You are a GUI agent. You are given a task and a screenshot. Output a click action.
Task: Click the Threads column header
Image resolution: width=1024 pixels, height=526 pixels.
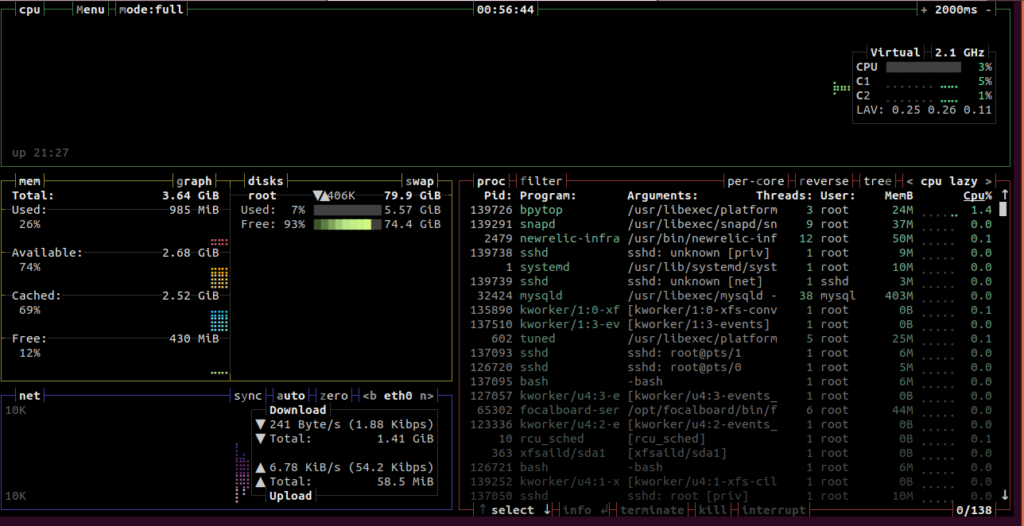pos(785,195)
